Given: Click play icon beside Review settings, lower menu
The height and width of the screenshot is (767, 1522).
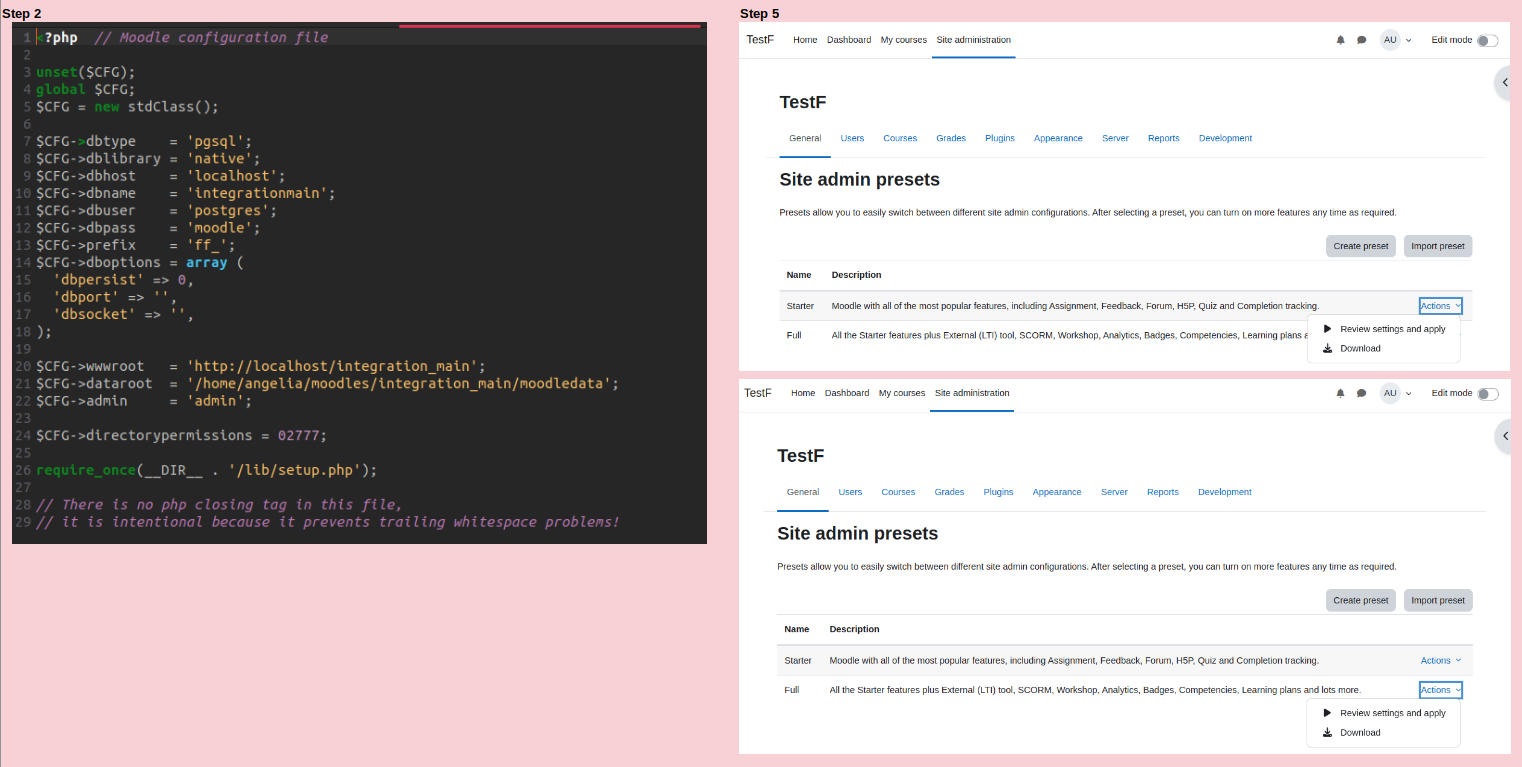Looking at the screenshot, I should (1327, 713).
